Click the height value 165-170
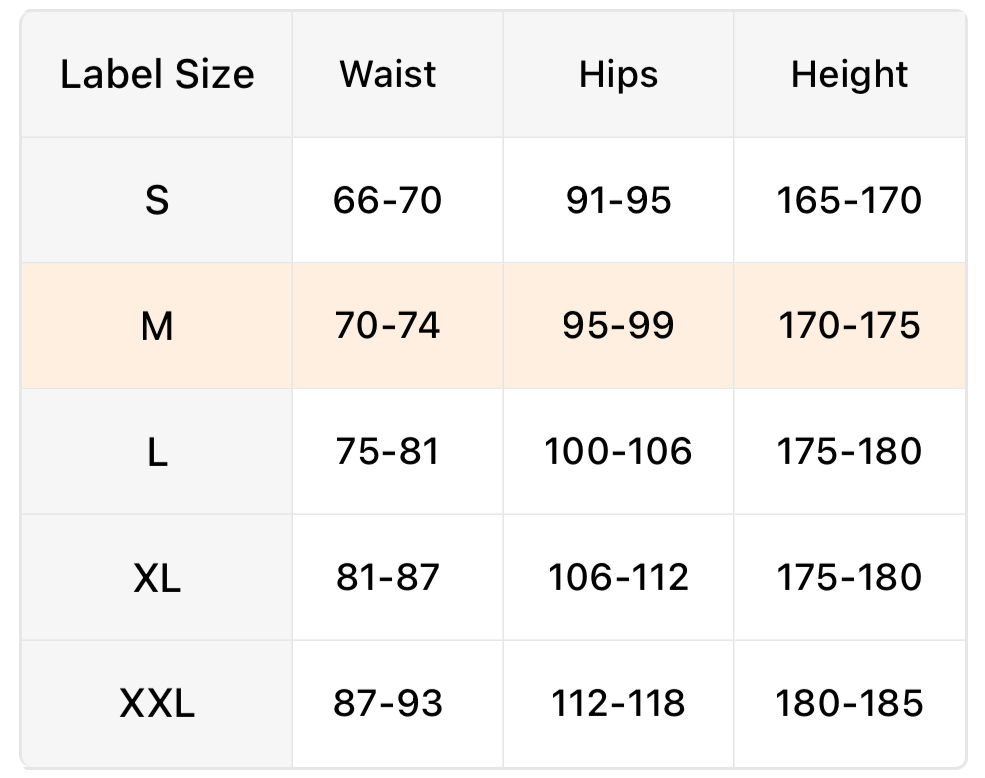Viewport: 985px width, 778px height. (849, 201)
